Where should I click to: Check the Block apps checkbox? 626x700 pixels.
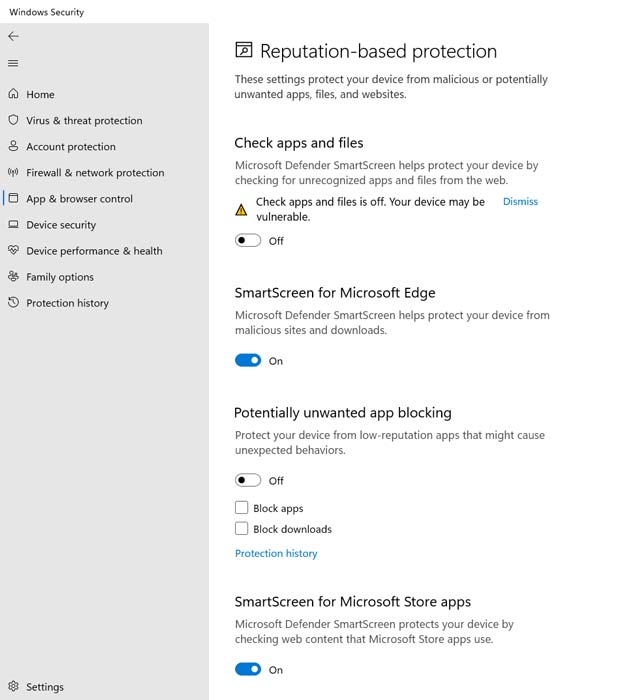[242, 508]
